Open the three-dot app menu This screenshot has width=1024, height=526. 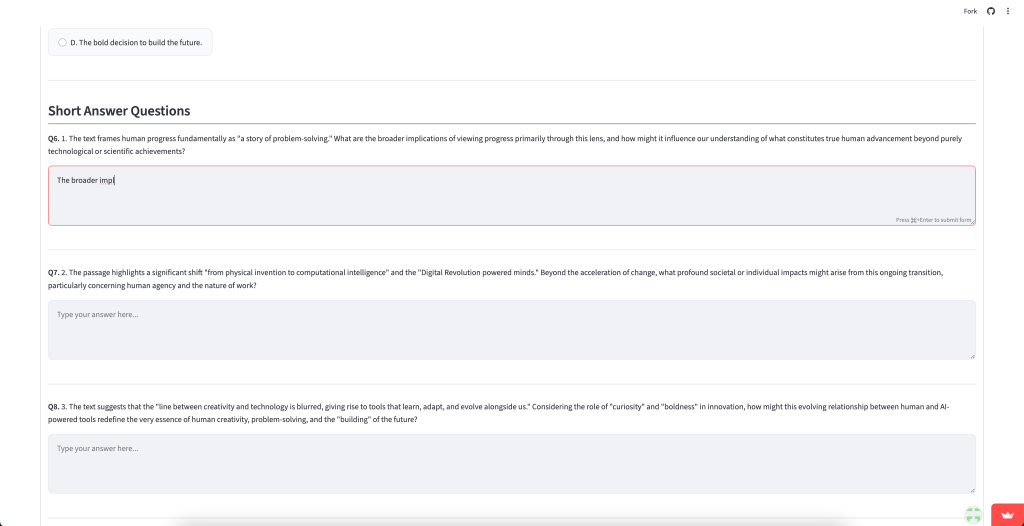(1008, 11)
